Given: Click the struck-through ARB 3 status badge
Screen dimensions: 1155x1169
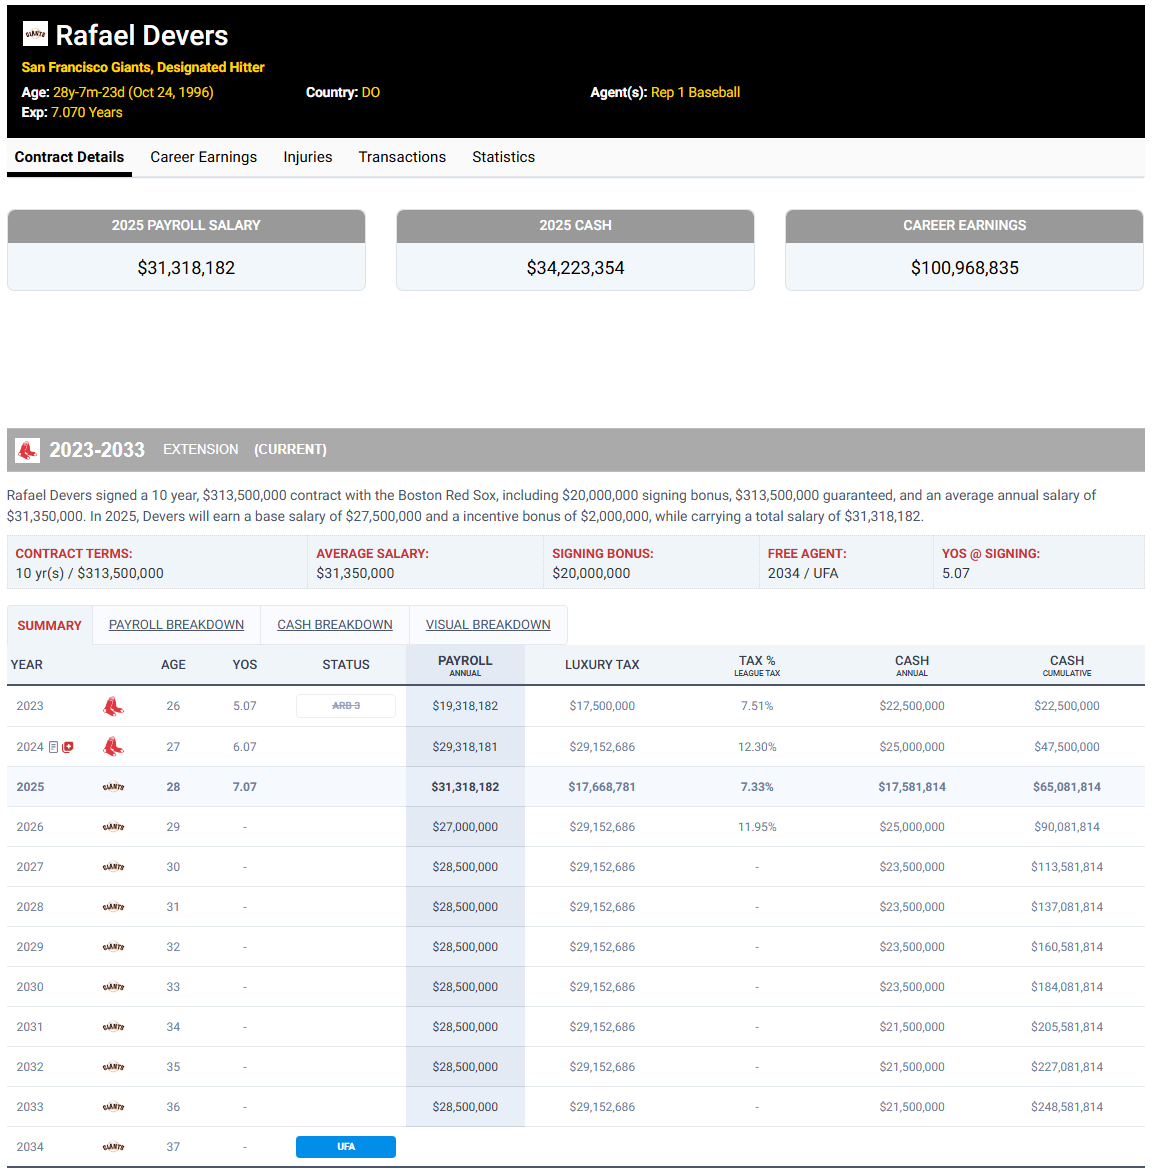Looking at the screenshot, I should (x=346, y=706).
